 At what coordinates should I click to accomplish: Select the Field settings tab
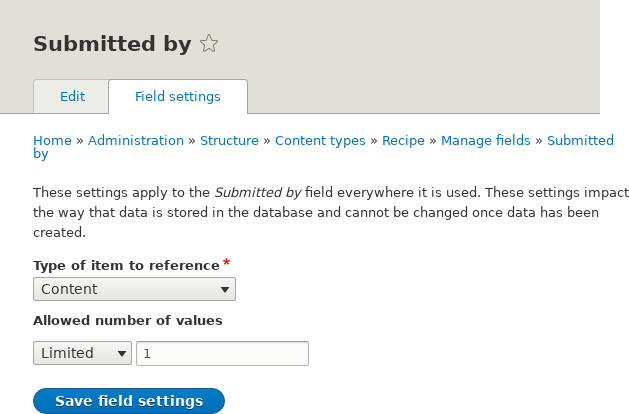point(178,97)
